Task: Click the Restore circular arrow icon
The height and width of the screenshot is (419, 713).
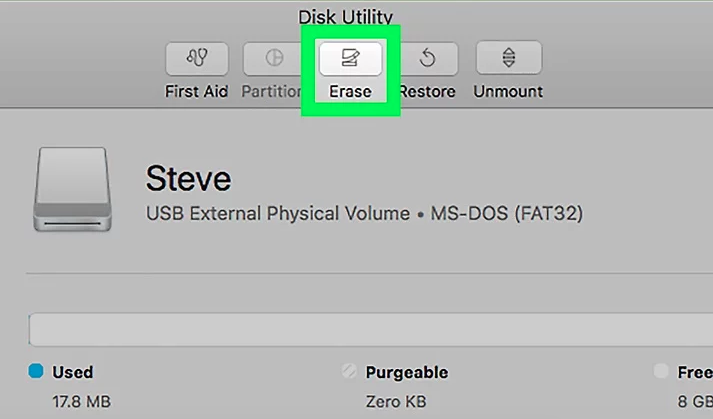Action: [427, 59]
